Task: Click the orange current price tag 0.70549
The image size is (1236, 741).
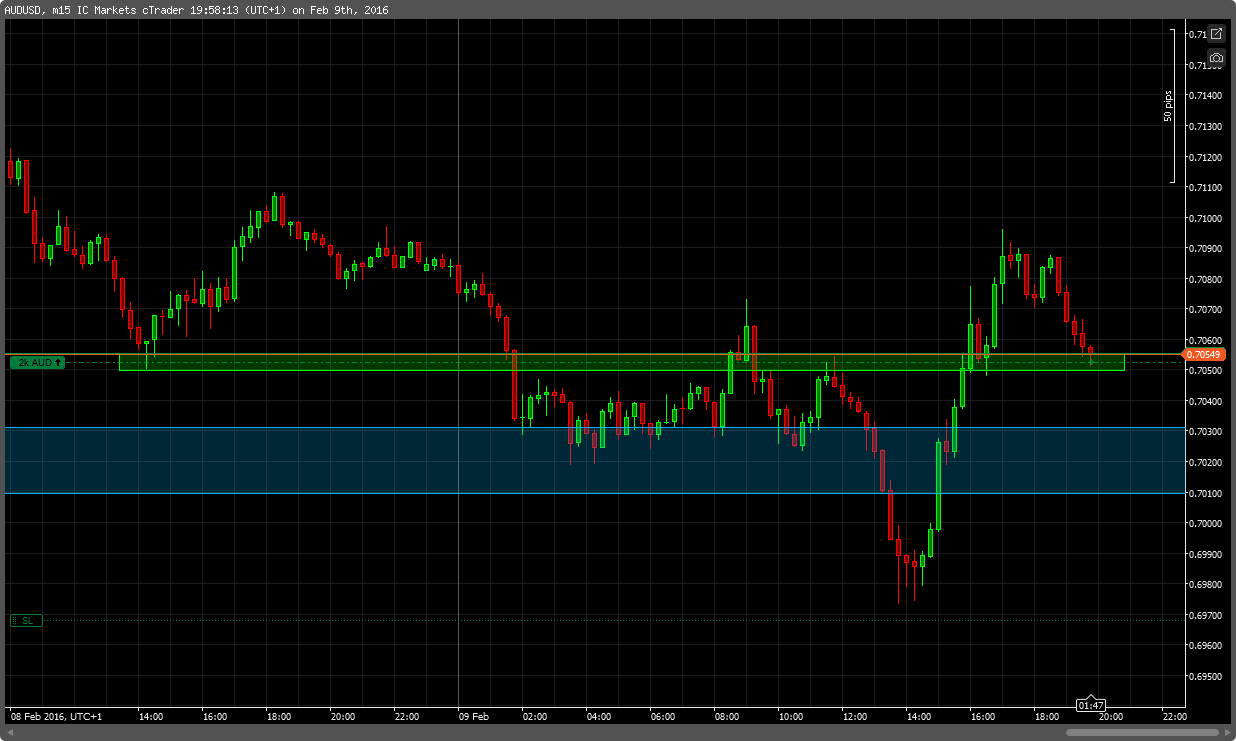Action: tap(1203, 354)
